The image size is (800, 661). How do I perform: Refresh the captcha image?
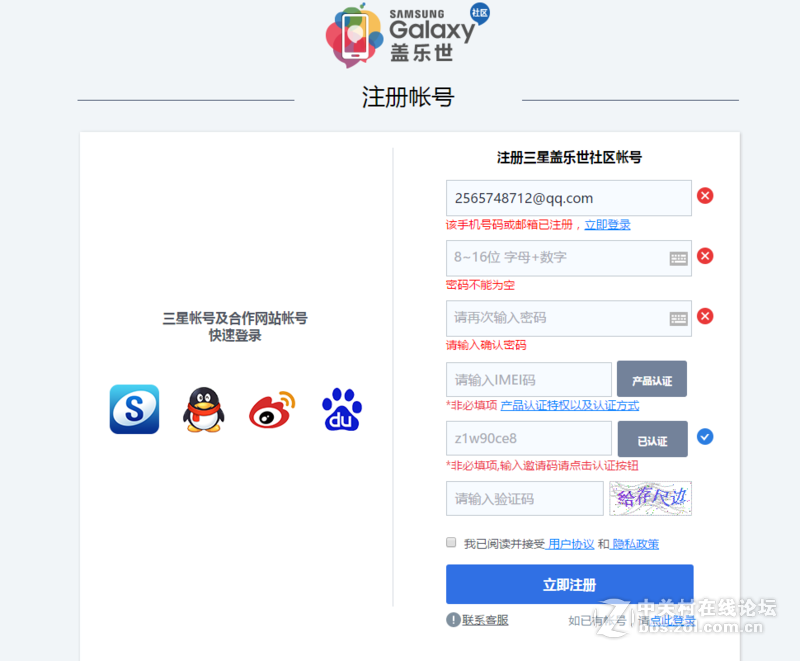tap(651, 498)
